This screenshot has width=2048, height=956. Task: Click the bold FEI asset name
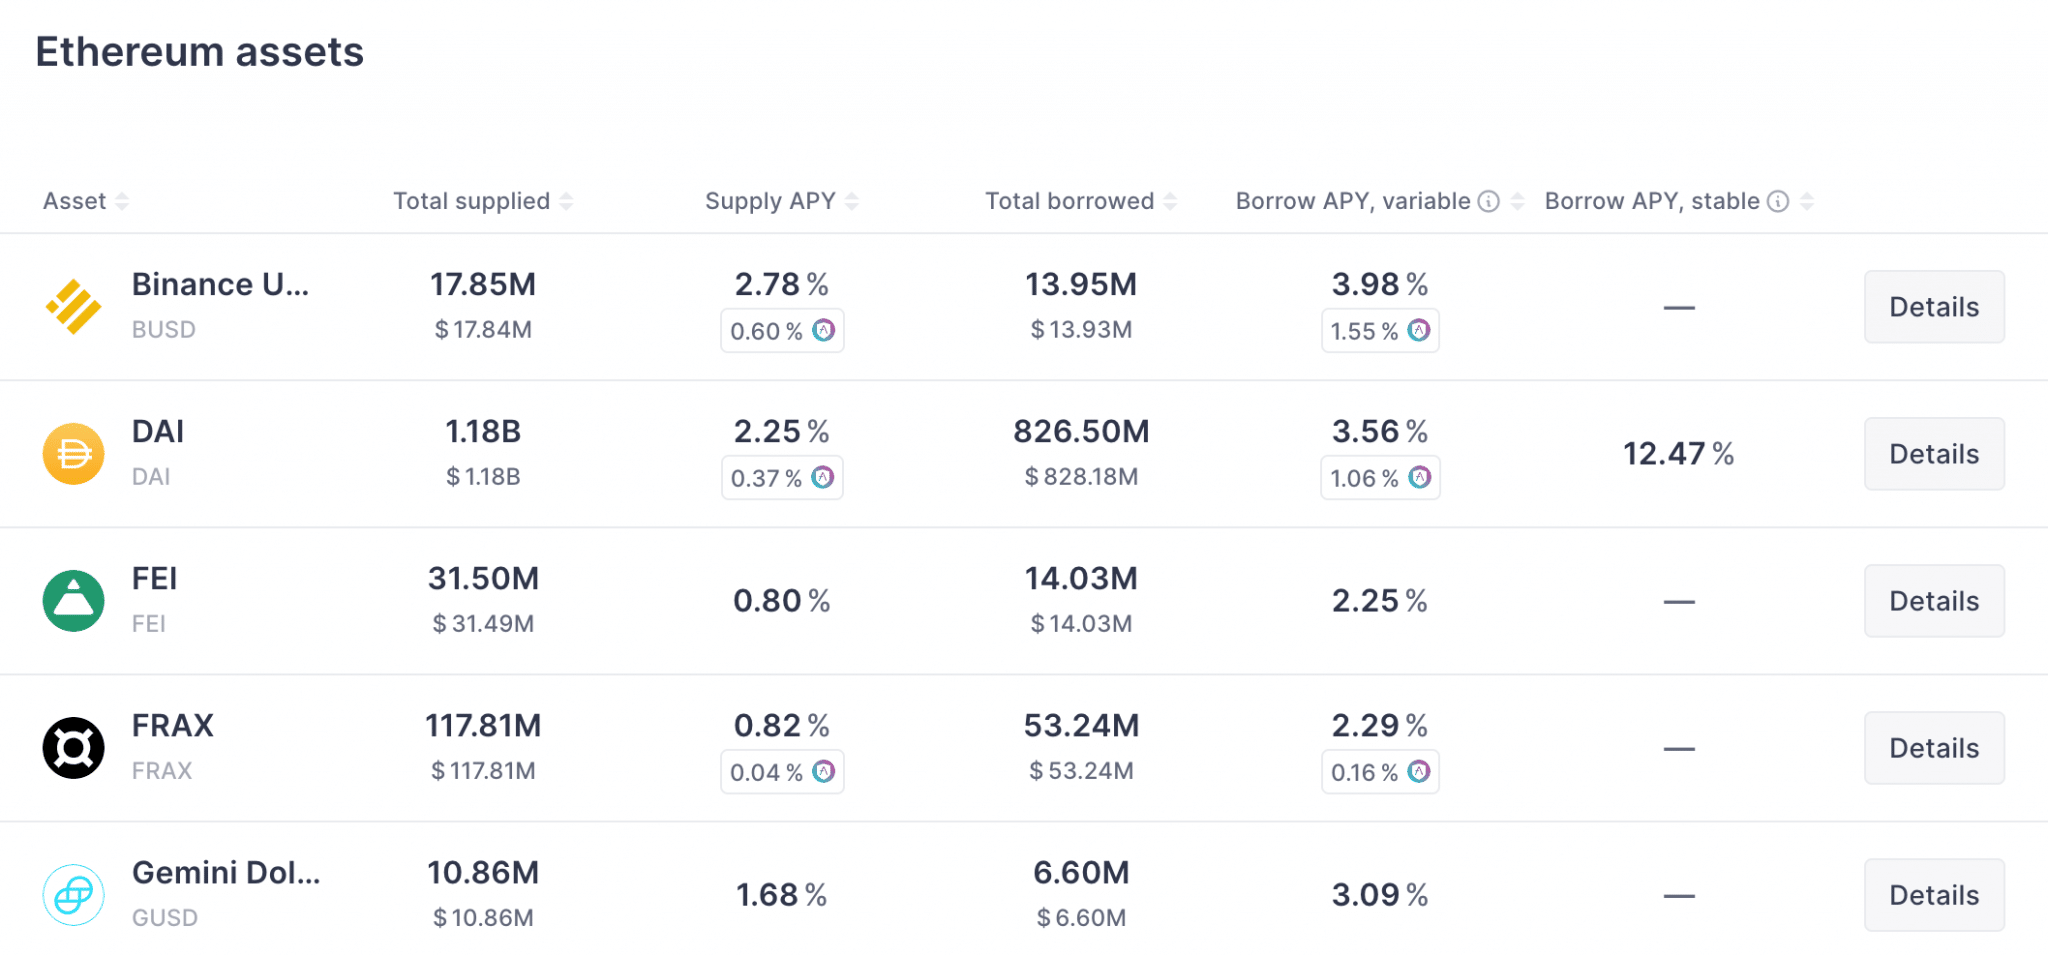click(x=154, y=579)
